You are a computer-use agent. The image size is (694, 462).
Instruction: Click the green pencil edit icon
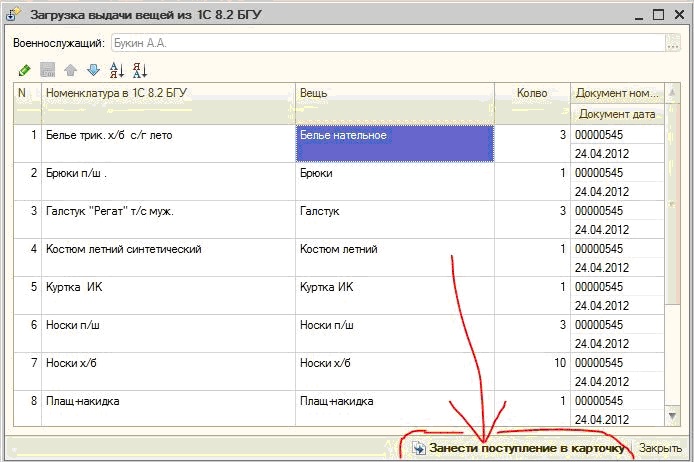coord(25,70)
